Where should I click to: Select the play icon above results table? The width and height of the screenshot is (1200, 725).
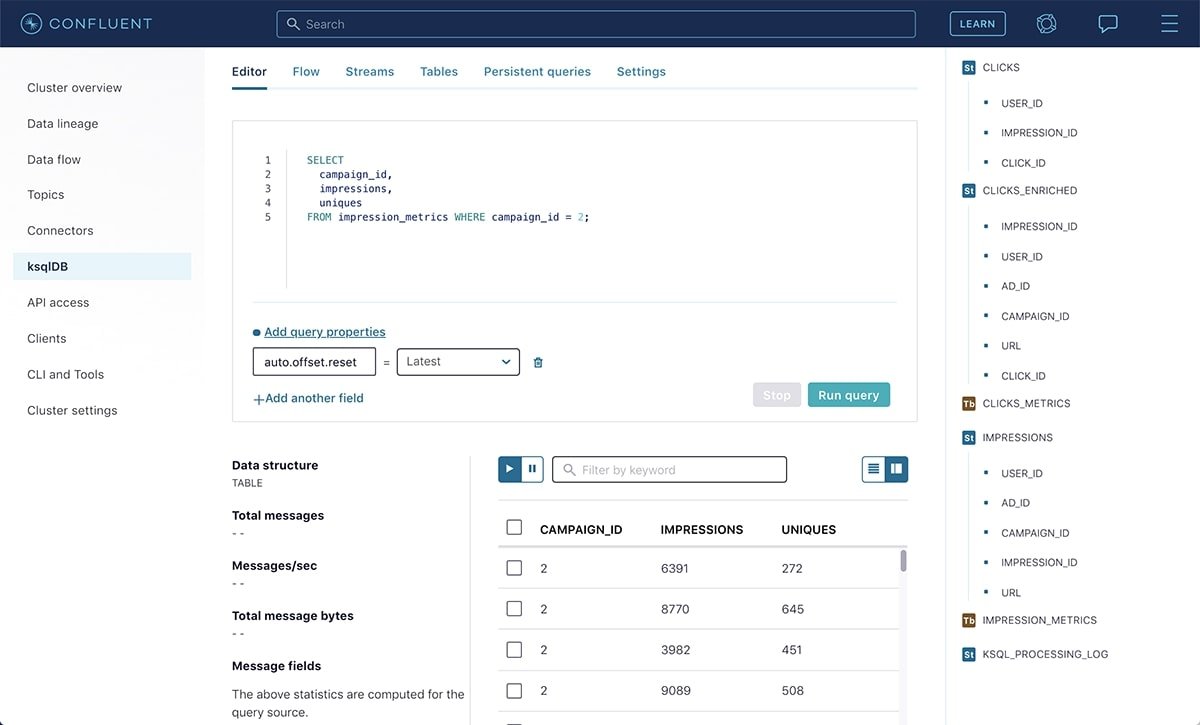click(509, 468)
